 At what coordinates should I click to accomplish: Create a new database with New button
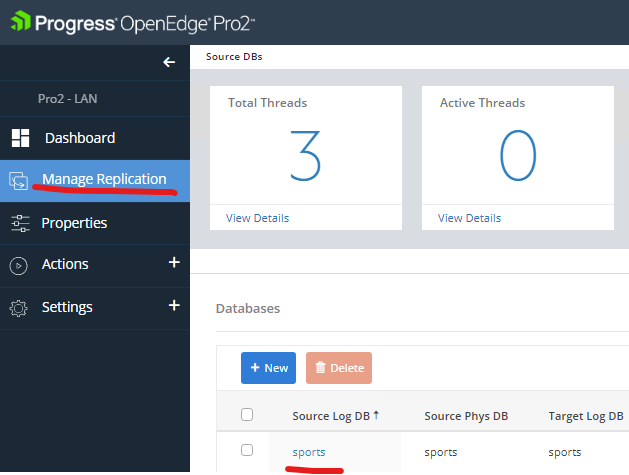tap(268, 368)
